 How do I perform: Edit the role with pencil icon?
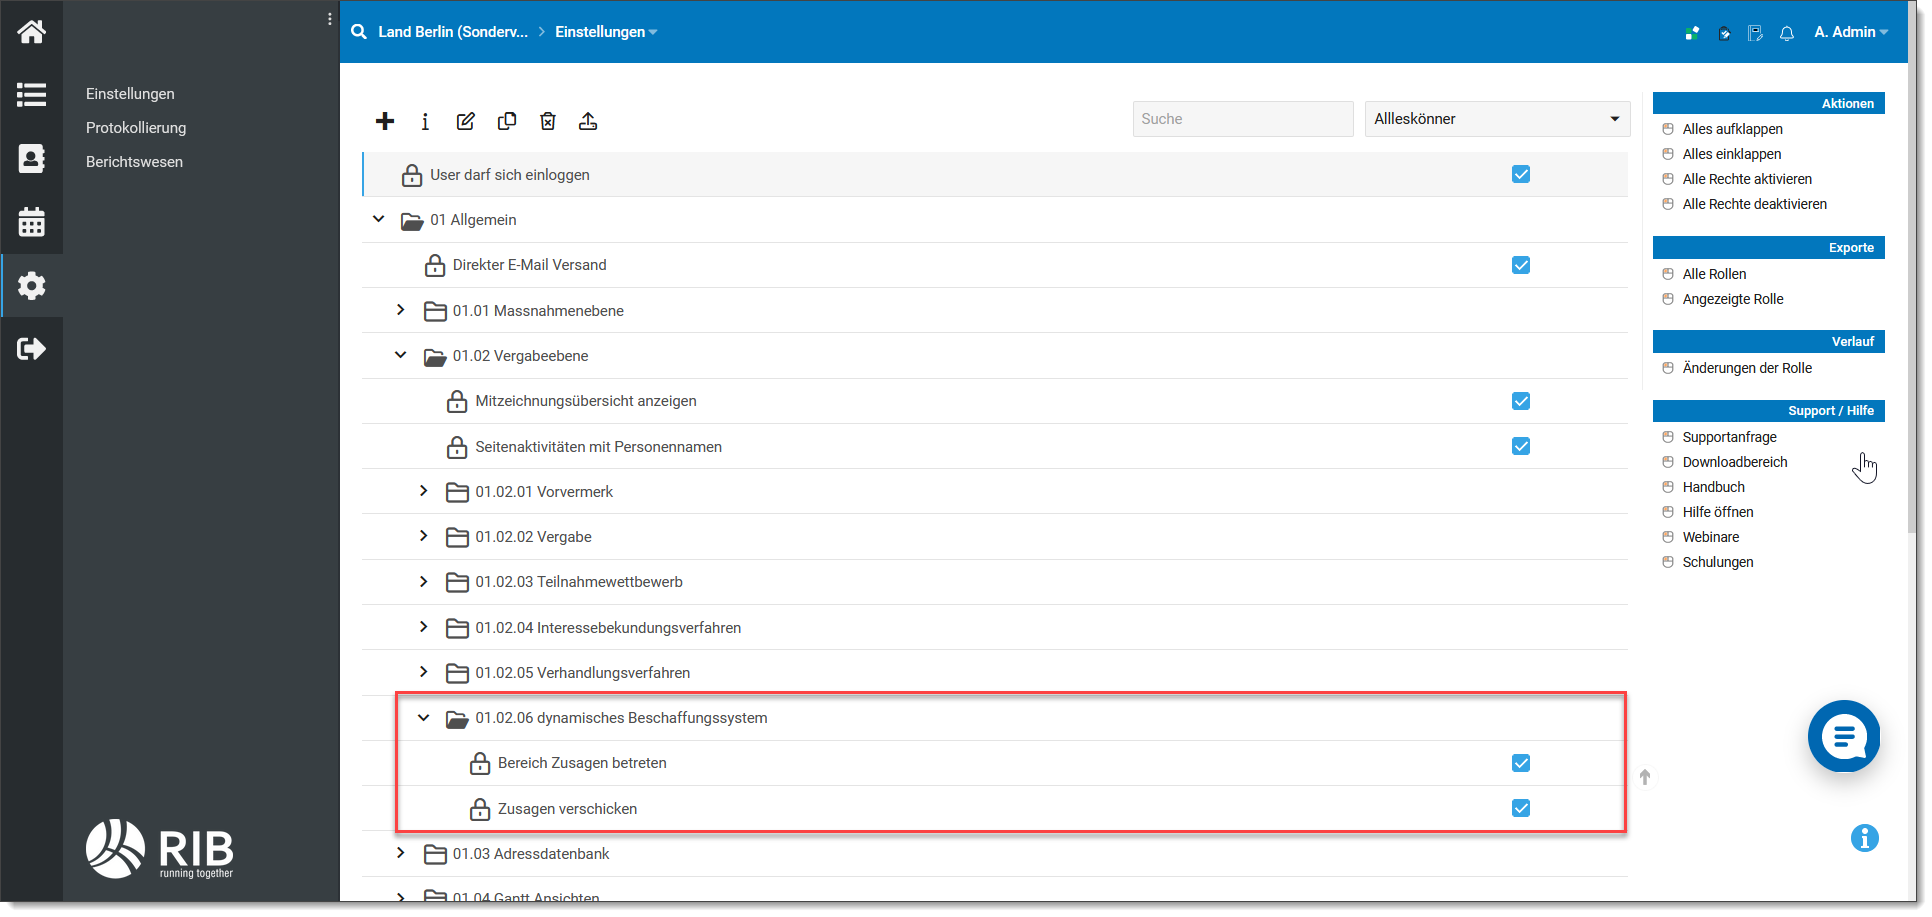466,121
